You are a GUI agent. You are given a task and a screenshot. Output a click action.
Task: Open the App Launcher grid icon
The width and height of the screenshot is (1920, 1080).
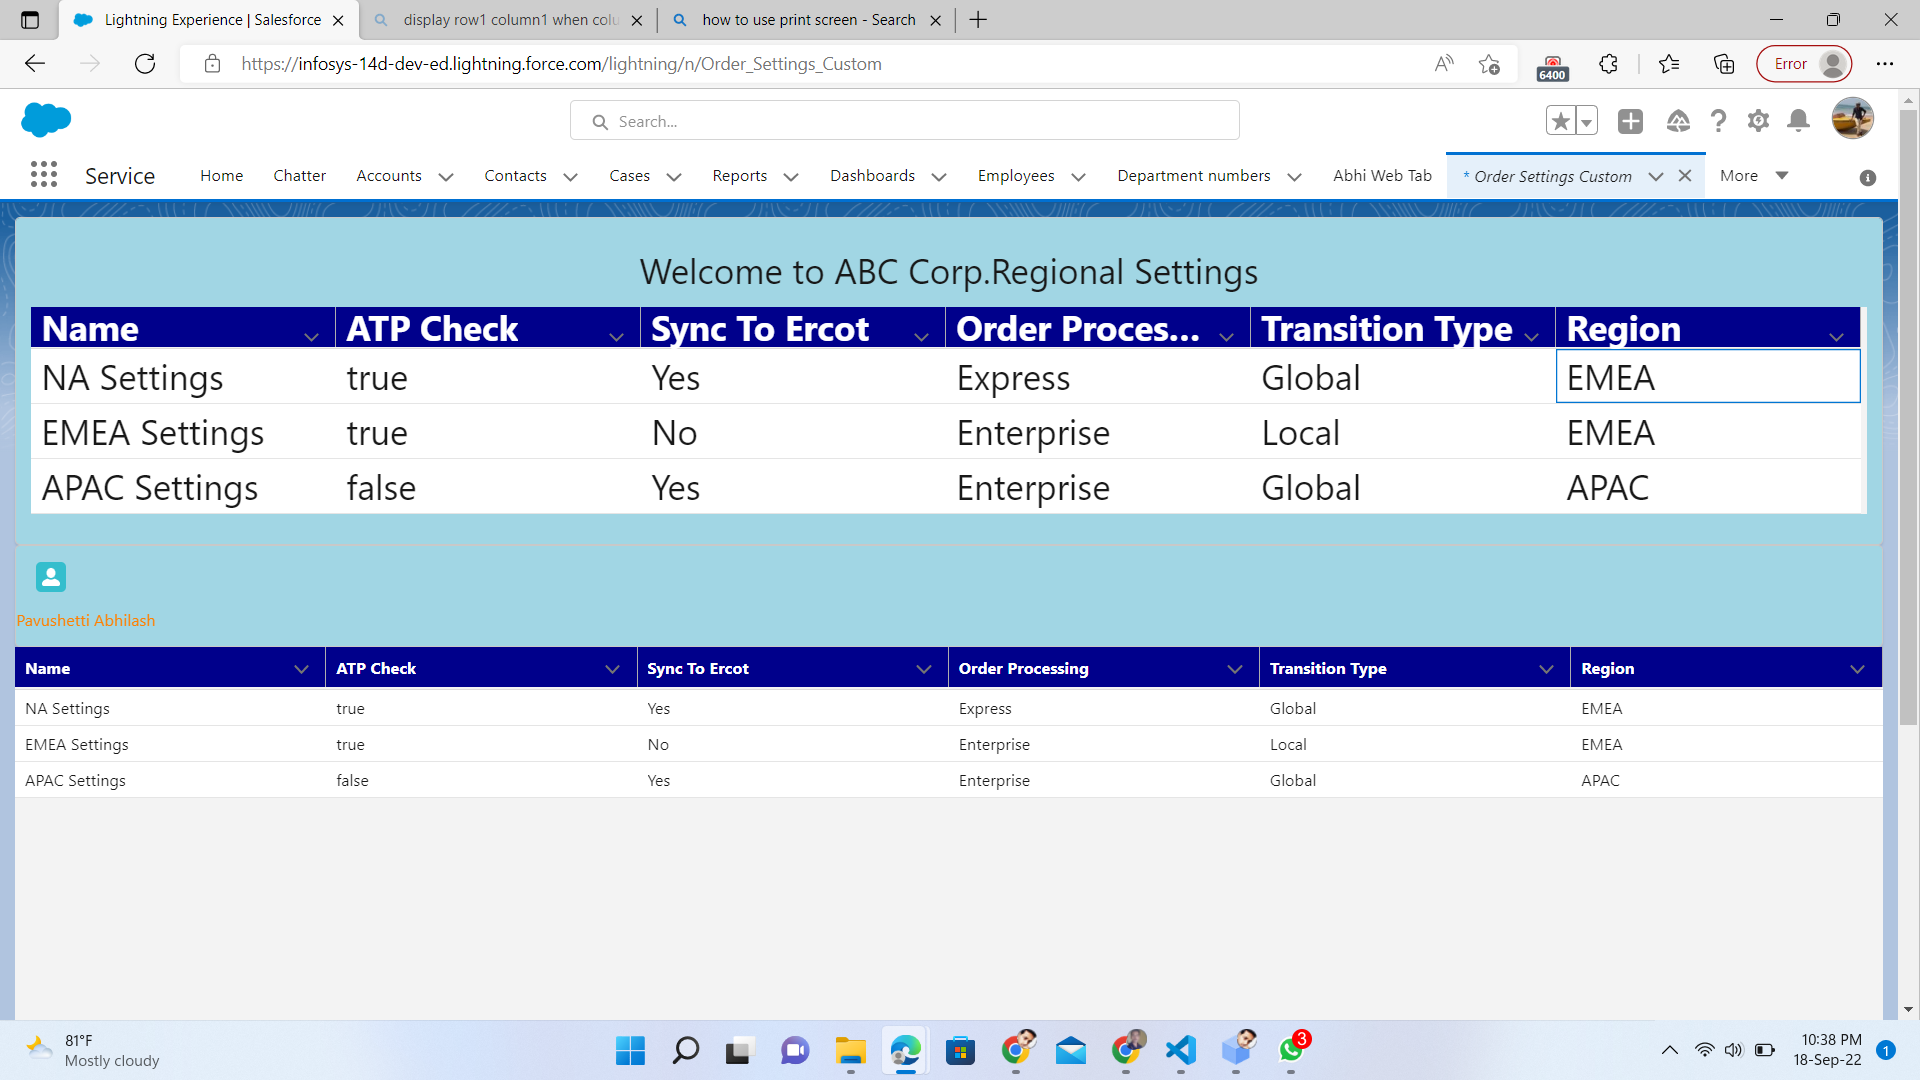tap(43, 175)
